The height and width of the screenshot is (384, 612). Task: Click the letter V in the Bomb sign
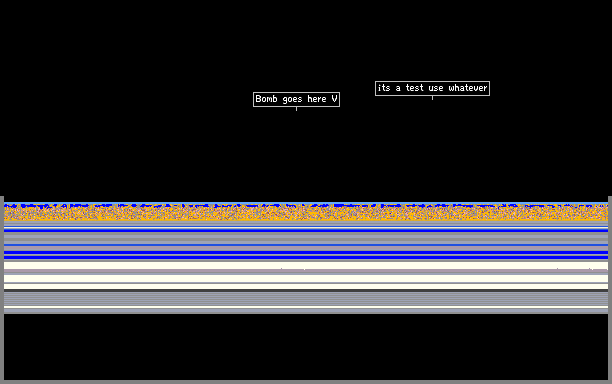point(334,99)
